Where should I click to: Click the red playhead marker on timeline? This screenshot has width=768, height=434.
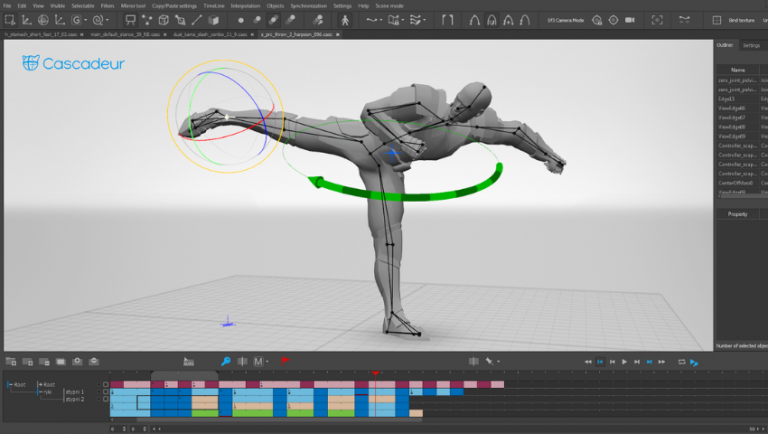pyautogui.click(x=375, y=373)
